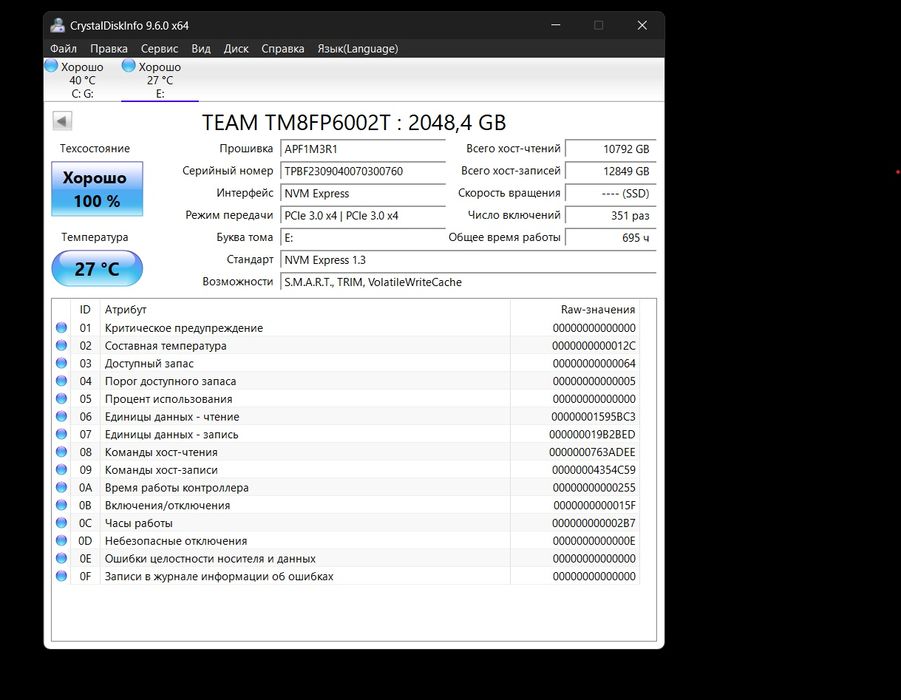Click the Прошивка field APF1M3R1
Screen dimensions: 901x700
coord(363,149)
